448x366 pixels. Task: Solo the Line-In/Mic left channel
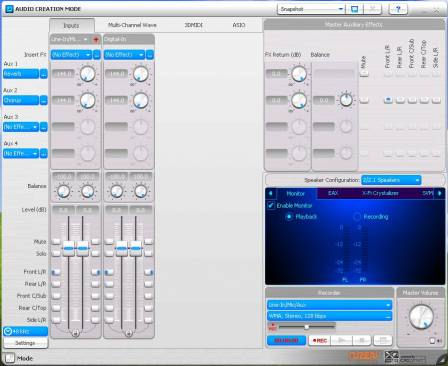56,254
